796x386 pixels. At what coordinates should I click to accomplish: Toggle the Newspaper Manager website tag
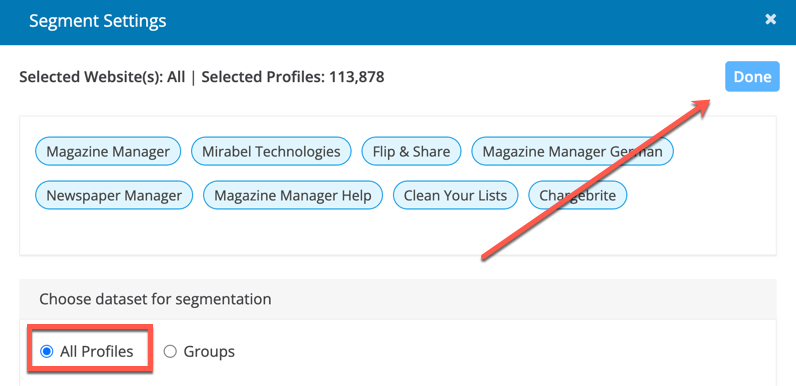point(114,196)
